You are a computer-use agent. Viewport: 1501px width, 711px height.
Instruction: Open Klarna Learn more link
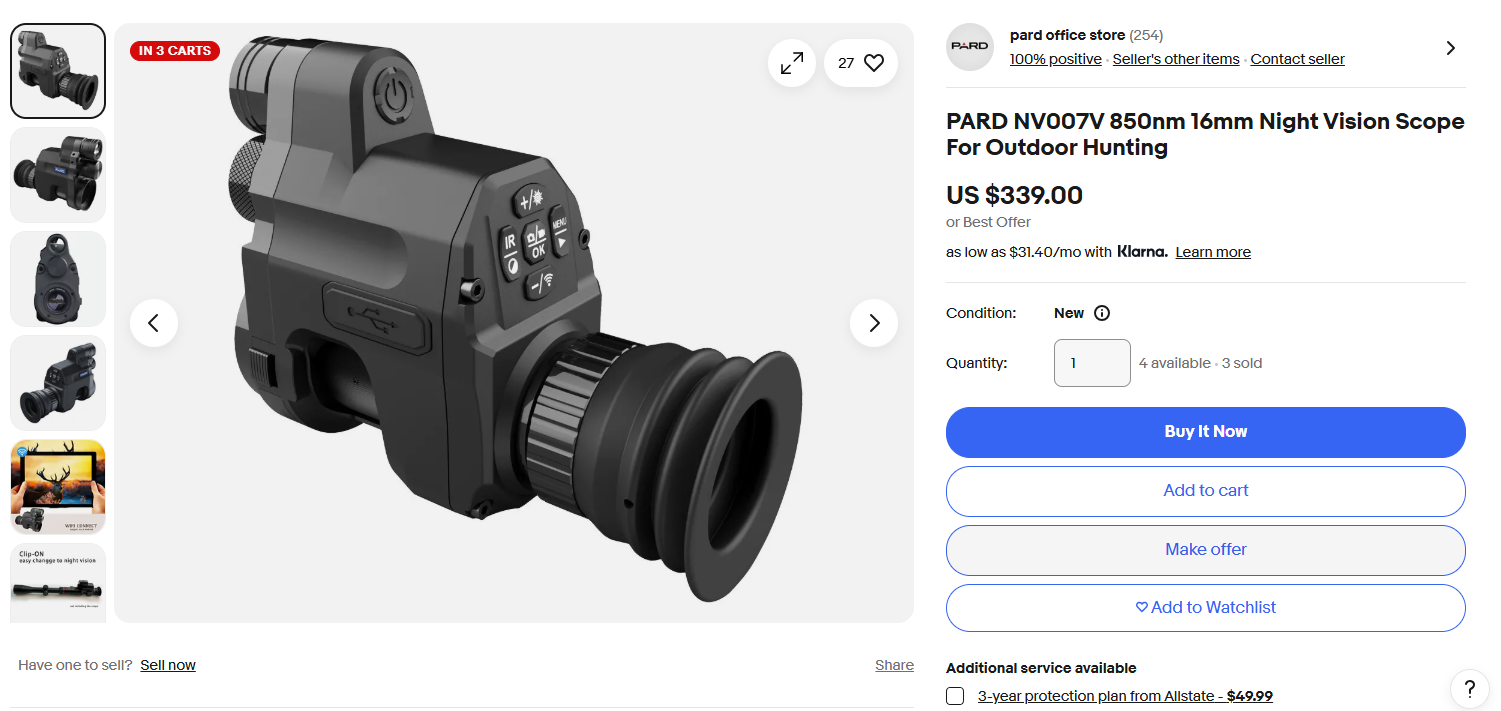[x=1213, y=252]
